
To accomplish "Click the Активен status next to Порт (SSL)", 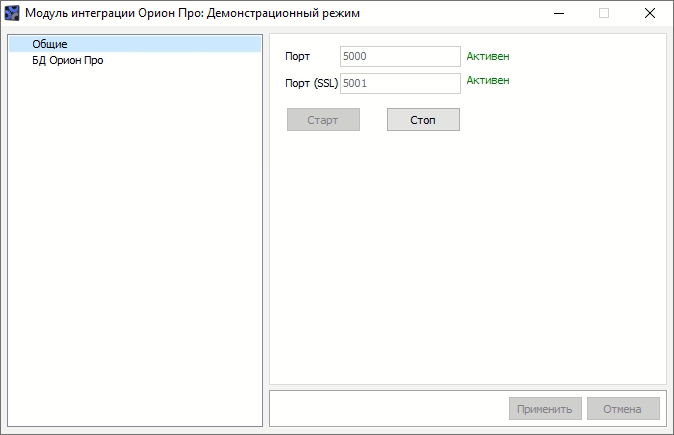I will coord(488,80).
